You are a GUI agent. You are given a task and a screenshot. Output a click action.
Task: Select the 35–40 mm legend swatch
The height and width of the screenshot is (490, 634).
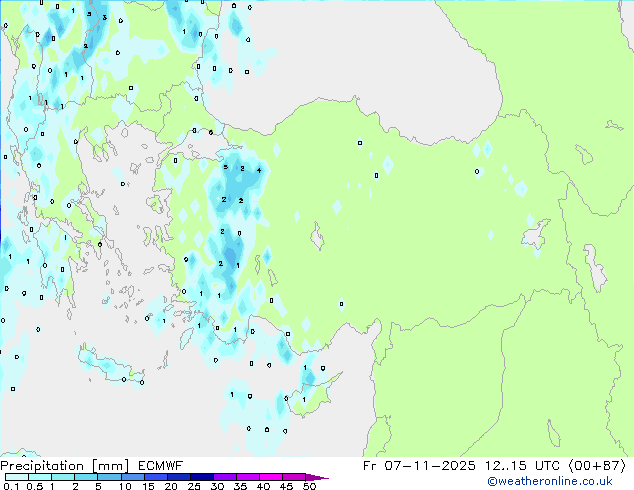(248, 477)
